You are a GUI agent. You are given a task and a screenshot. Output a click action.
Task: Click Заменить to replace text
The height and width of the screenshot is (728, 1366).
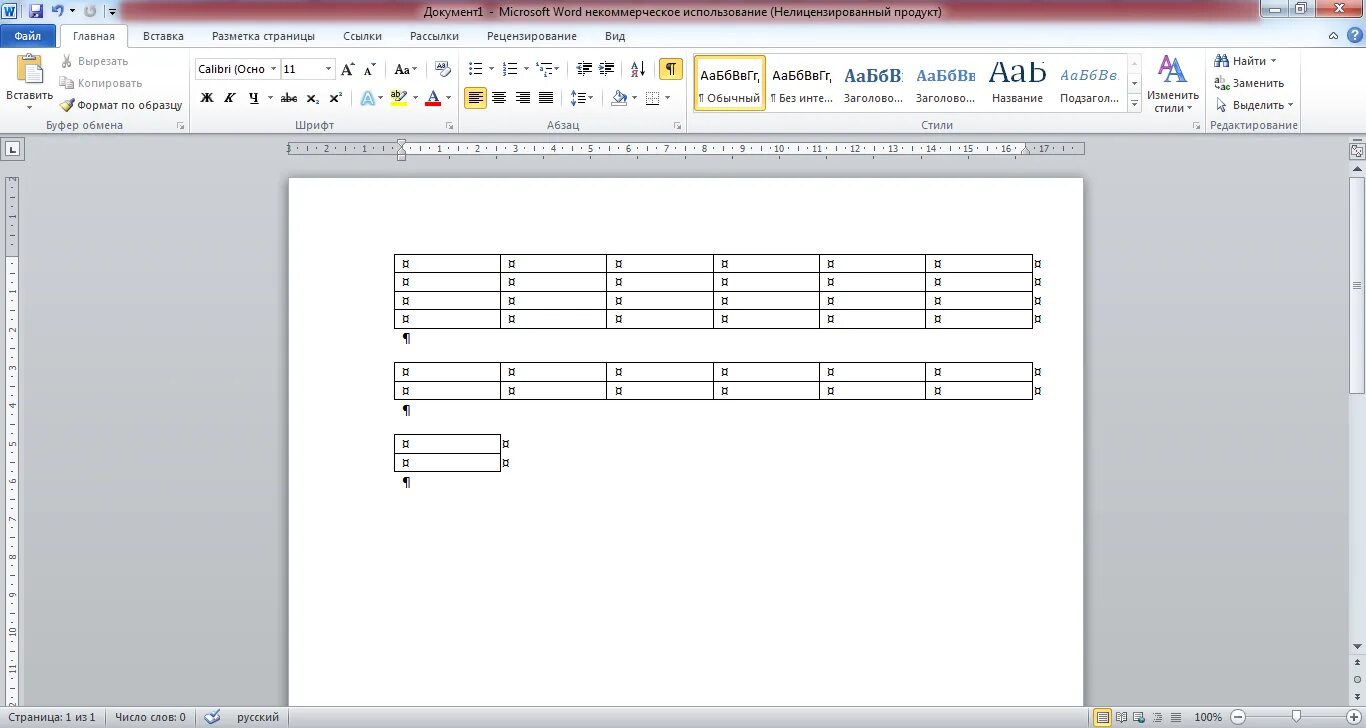click(1249, 83)
